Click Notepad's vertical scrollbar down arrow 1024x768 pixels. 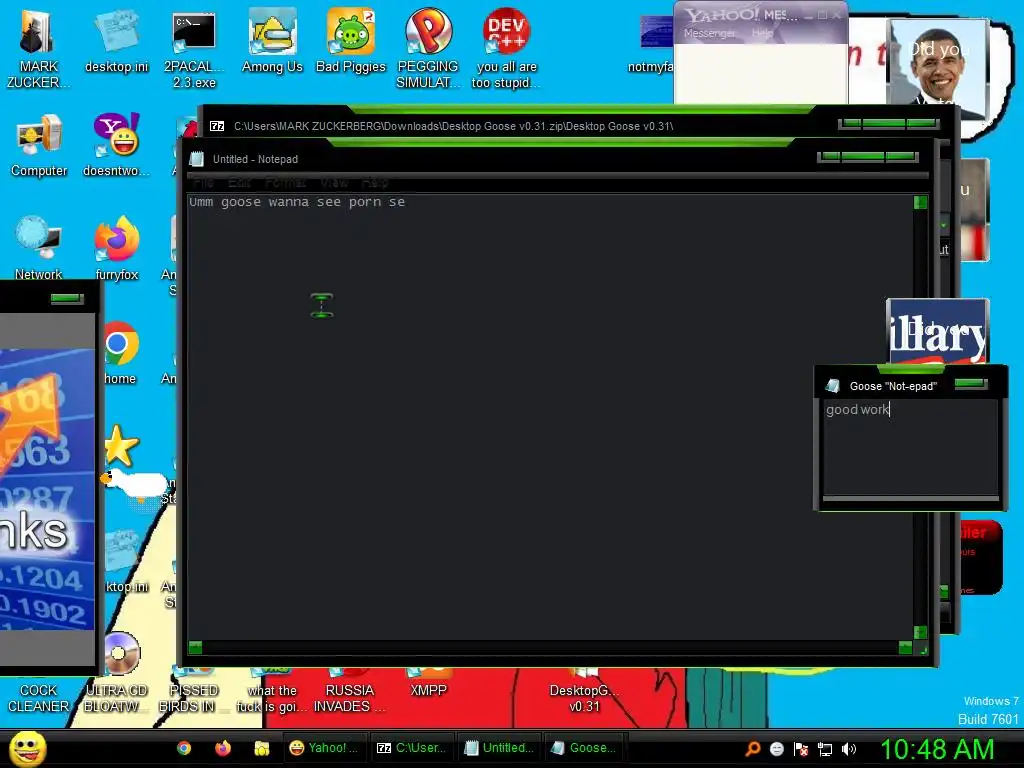pyautogui.click(x=920, y=632)
